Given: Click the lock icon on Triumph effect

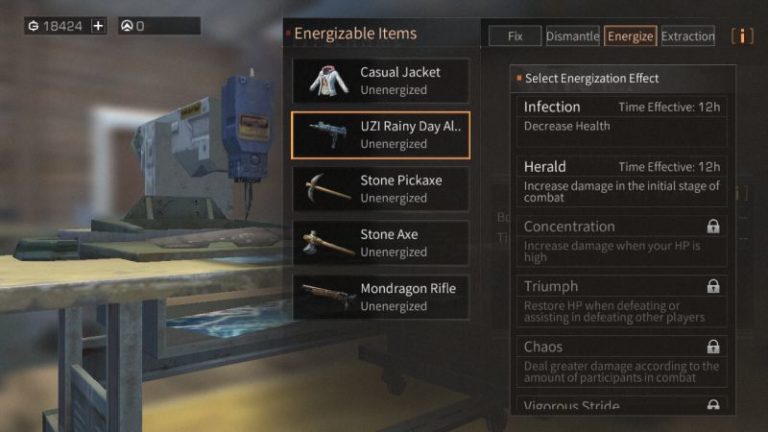Looking at the screenshot, I should (713, 286).
